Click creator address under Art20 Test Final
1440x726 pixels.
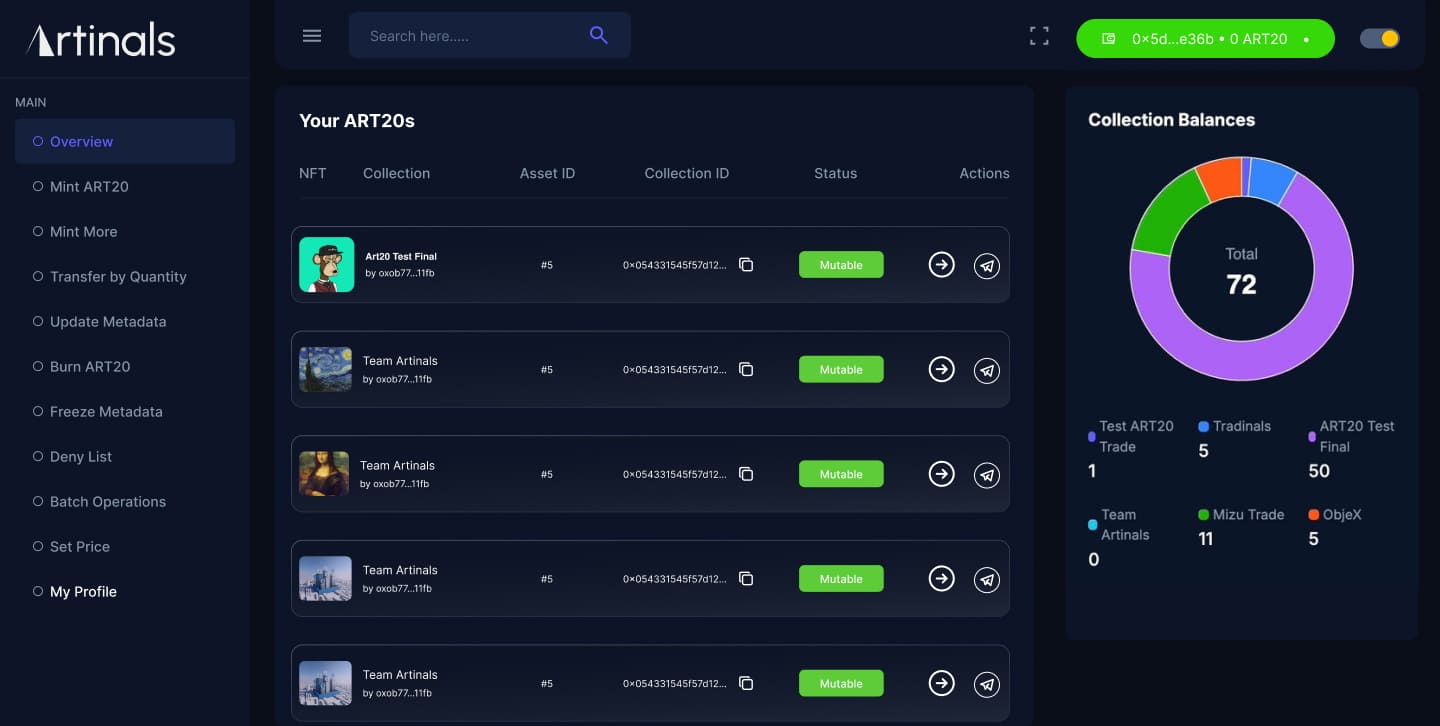coord(400,273)
